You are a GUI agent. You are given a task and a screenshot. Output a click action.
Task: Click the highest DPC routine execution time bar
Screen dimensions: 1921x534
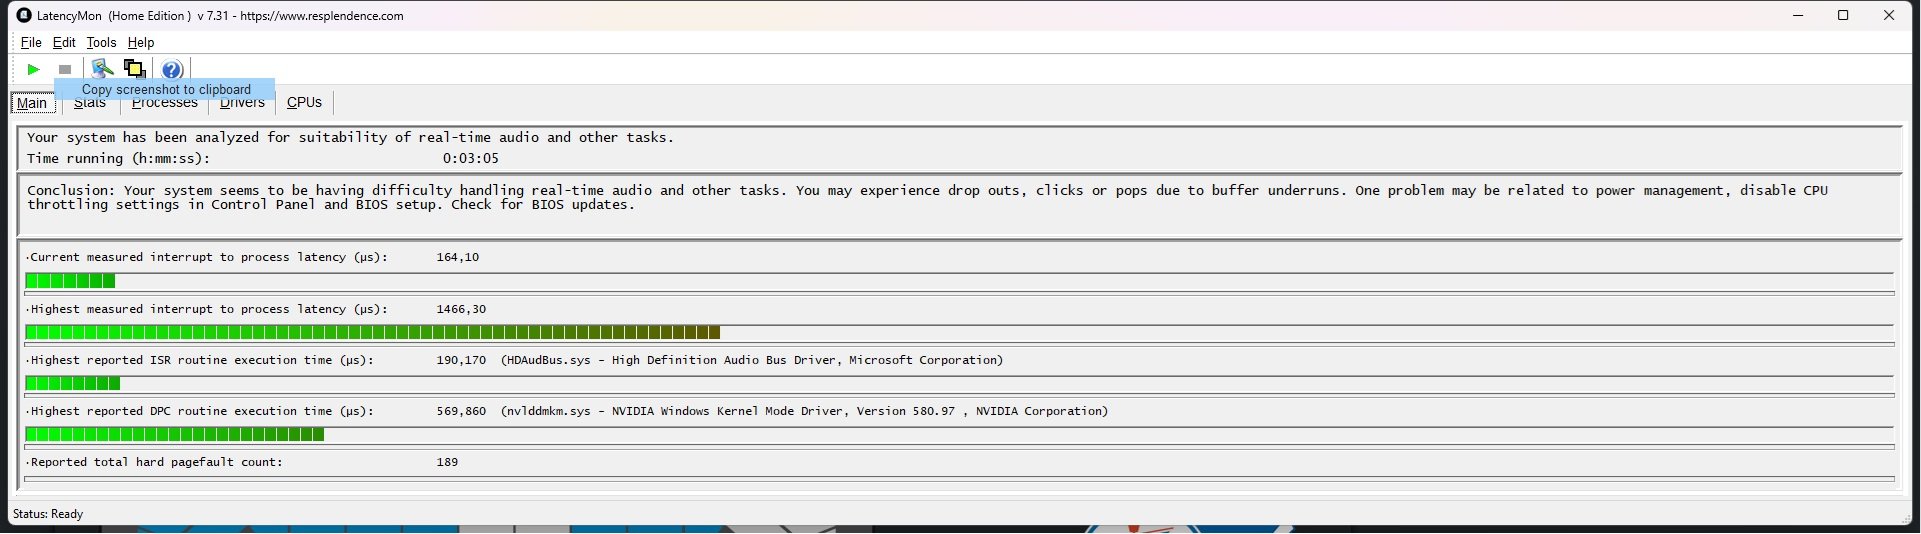click(959, 434)
